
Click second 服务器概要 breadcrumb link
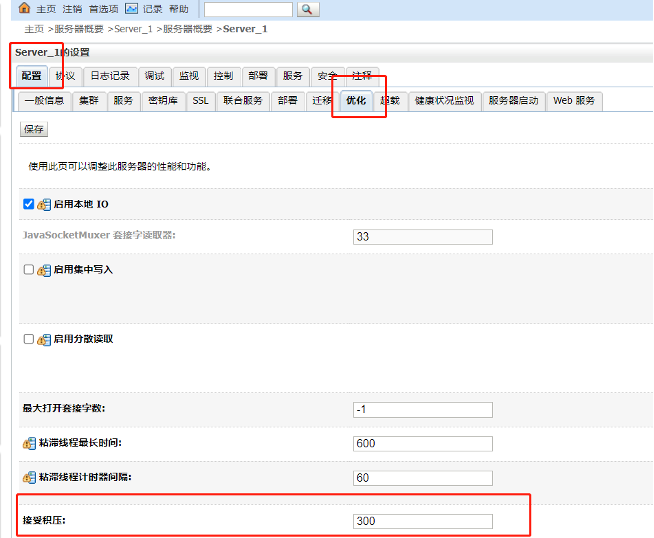188,29
